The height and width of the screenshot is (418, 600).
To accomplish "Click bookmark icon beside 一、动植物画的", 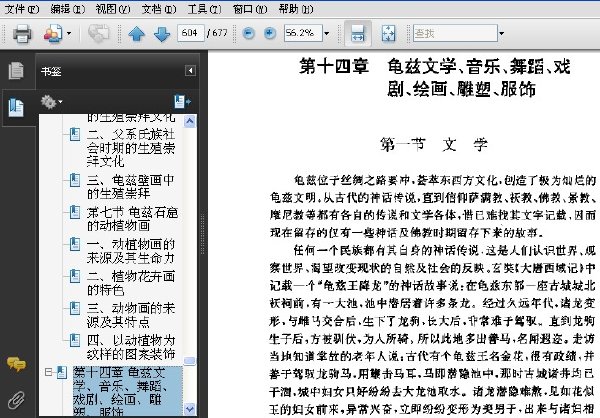I will coord(75,244).
